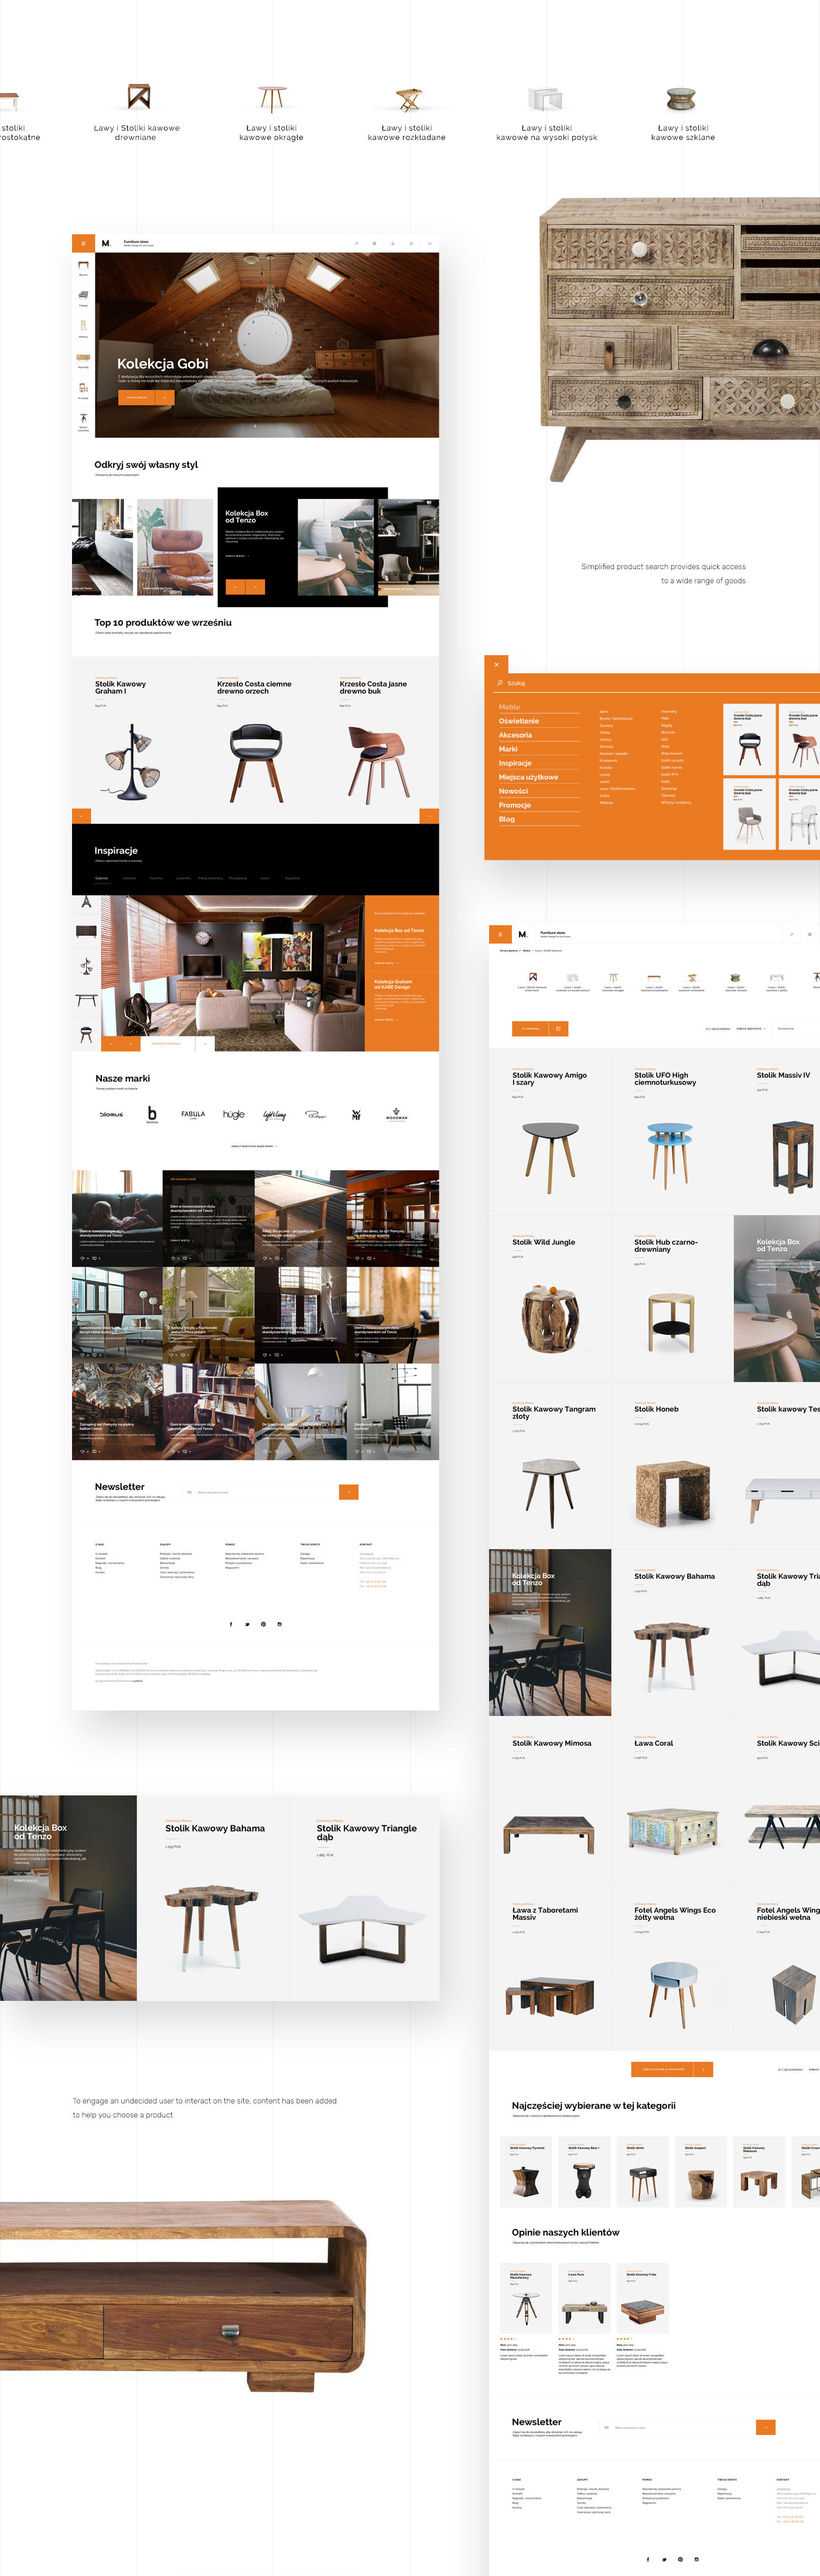820x2576 pixels.
Task: Close the orange menu overlay with X
Action: [496, 664]
